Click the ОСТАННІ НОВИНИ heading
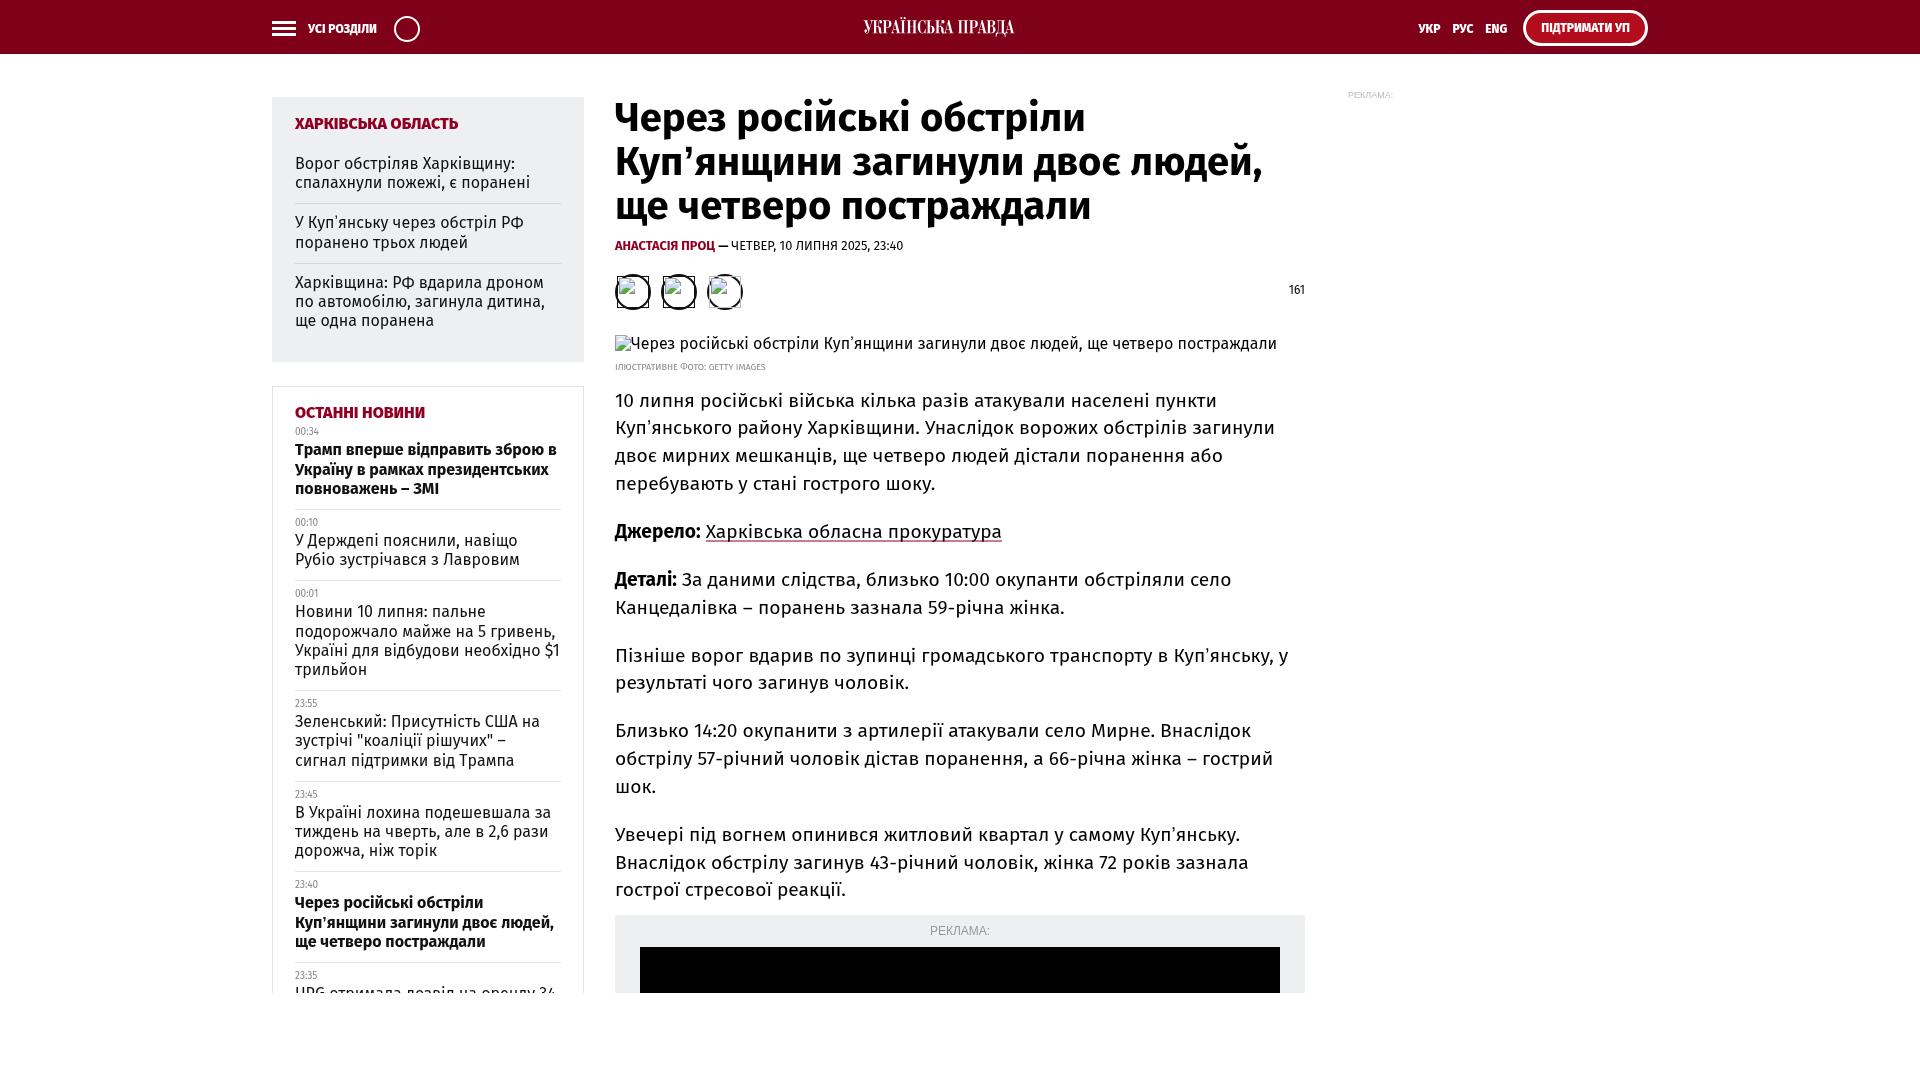The image size is (1920, 1080). tap(360, 413)
